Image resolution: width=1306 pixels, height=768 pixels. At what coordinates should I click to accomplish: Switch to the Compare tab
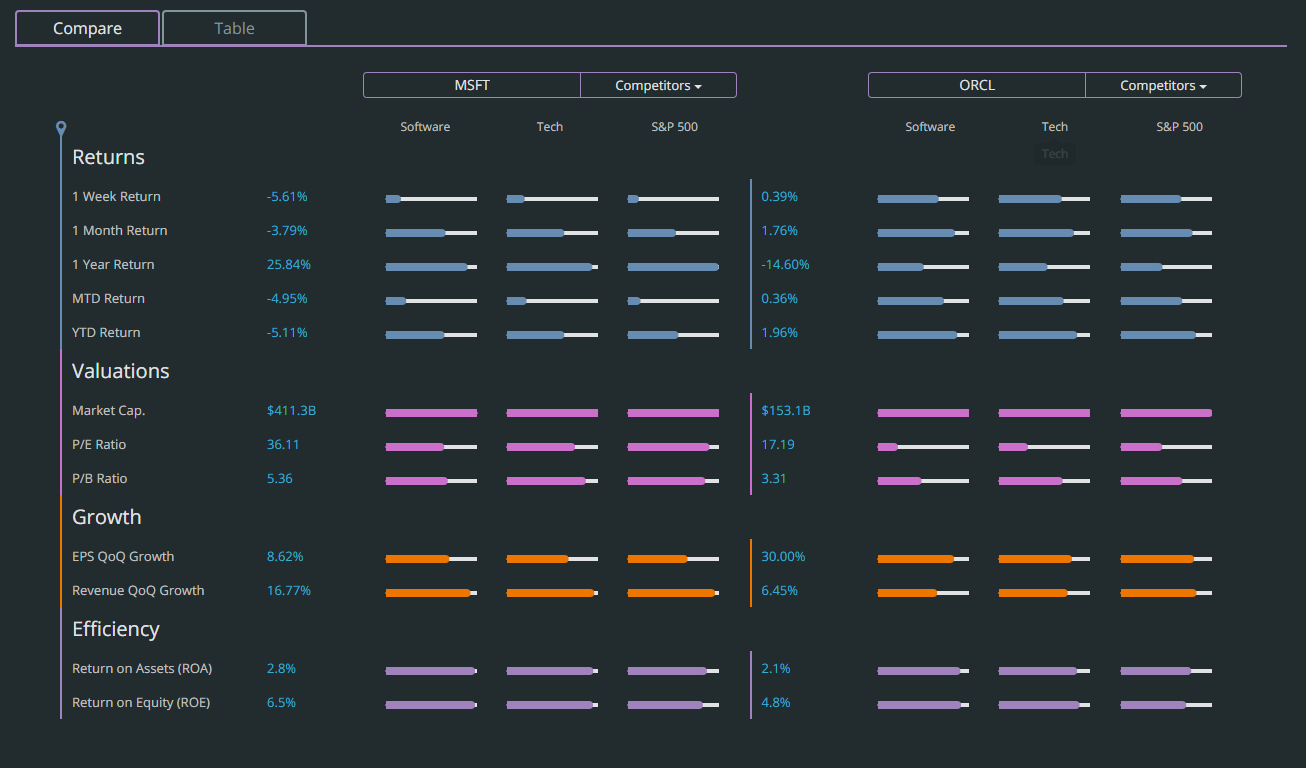[88, 28]
